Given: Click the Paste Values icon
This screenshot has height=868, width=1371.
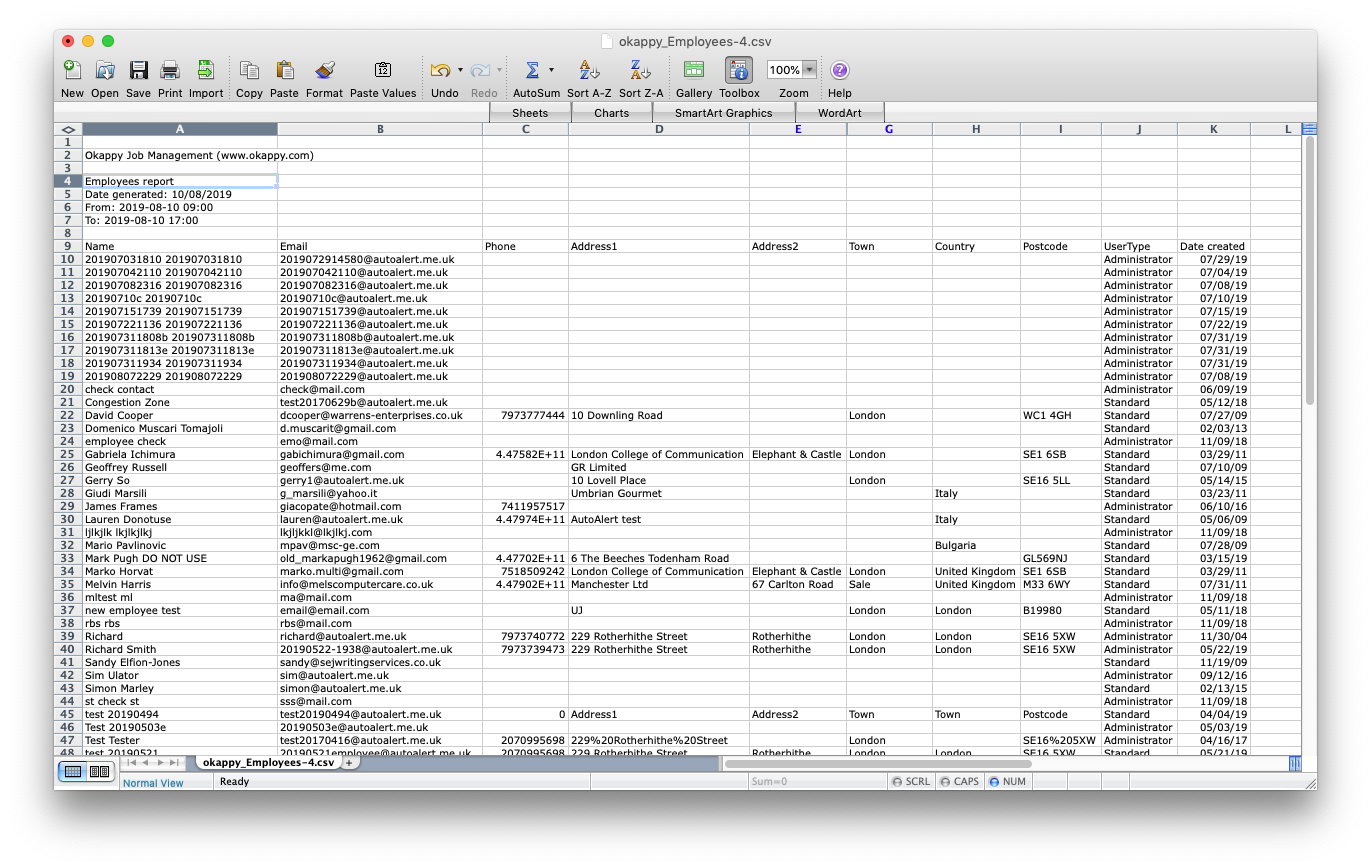Looking at the screenshot, I should coord(383,70).
